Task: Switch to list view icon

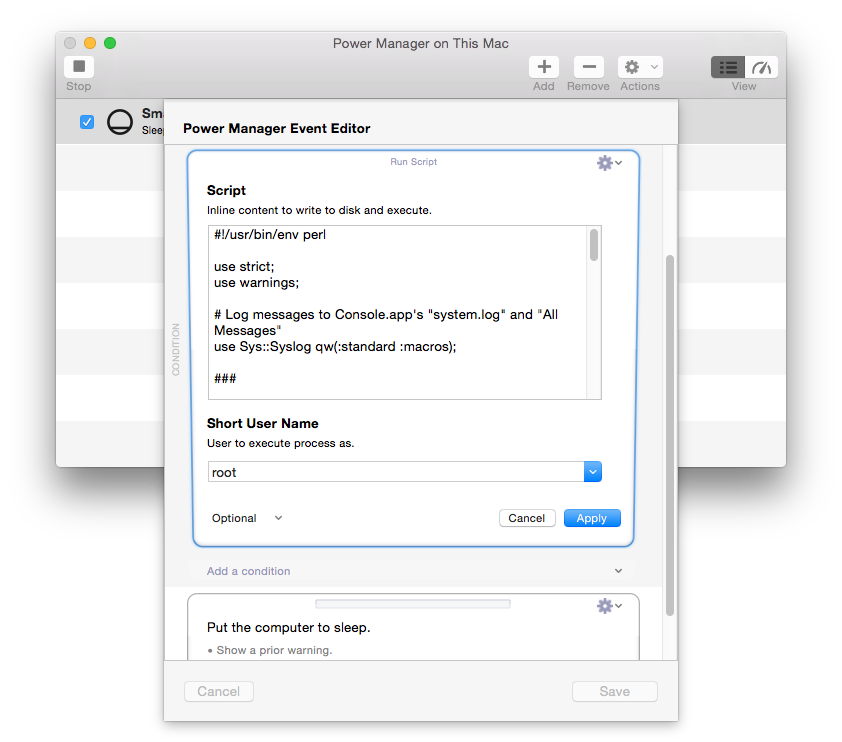Action: (x=728, y=67)
